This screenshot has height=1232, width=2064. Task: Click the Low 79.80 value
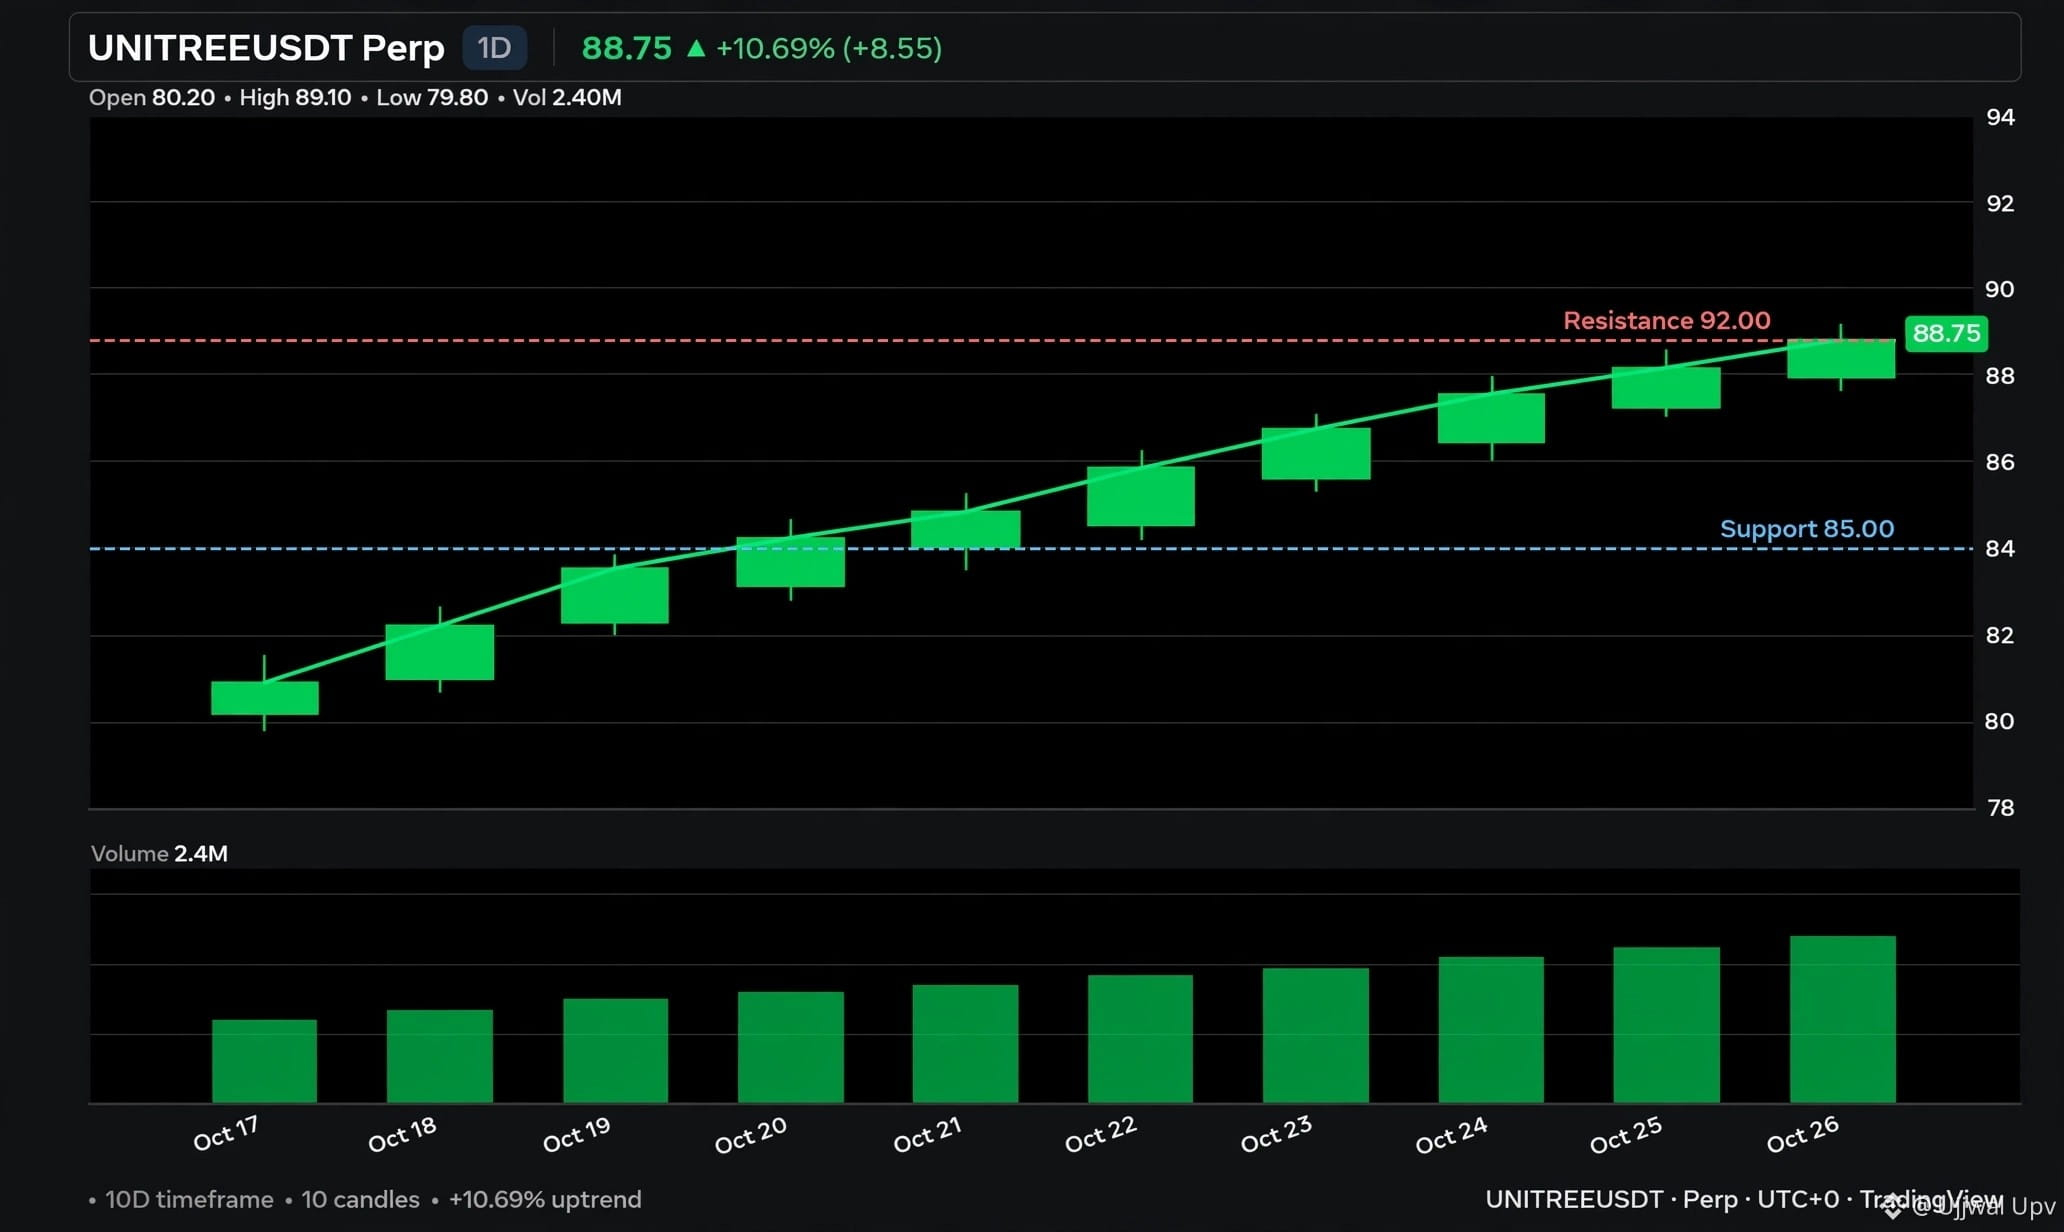pos(432,97)
